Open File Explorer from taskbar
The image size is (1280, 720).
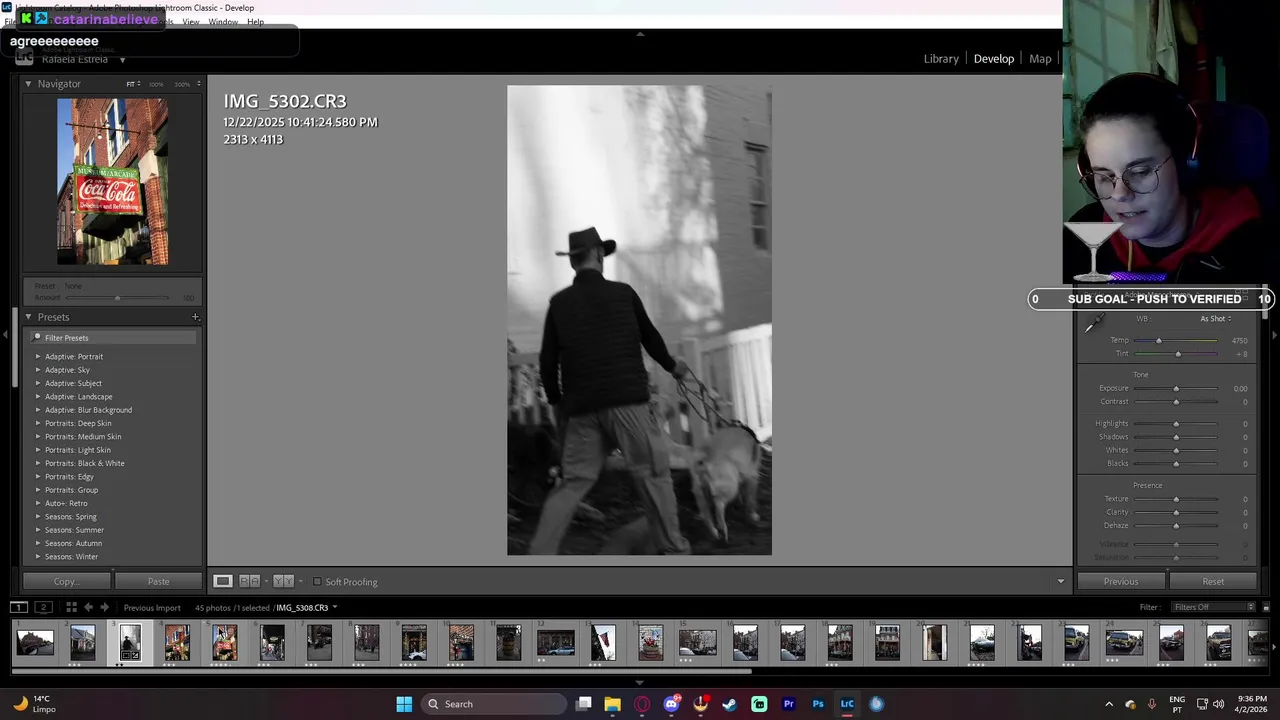[x=612, y=704]
